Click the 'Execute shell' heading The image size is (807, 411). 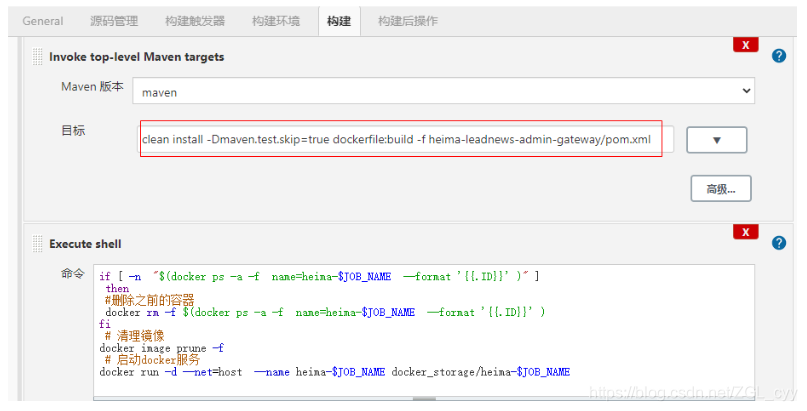point(85,244)
